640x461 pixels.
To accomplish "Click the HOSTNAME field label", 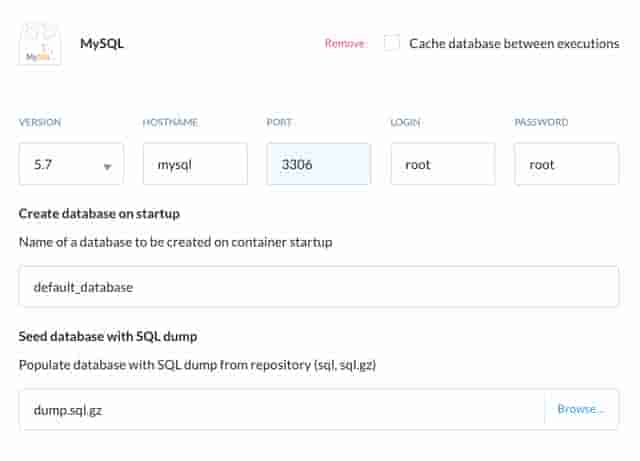I will point(170,122).
